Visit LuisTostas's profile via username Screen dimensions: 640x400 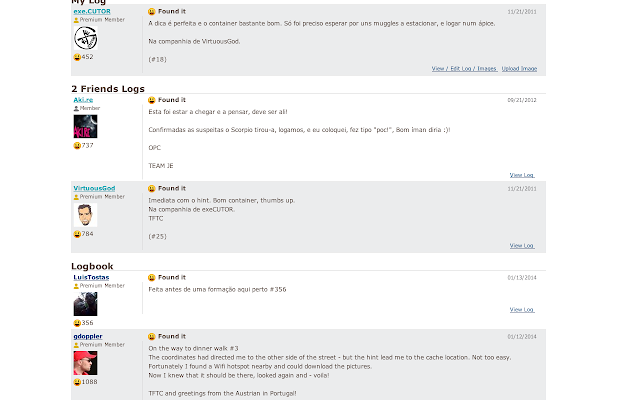pyautogui.click(x=91, y=277)
